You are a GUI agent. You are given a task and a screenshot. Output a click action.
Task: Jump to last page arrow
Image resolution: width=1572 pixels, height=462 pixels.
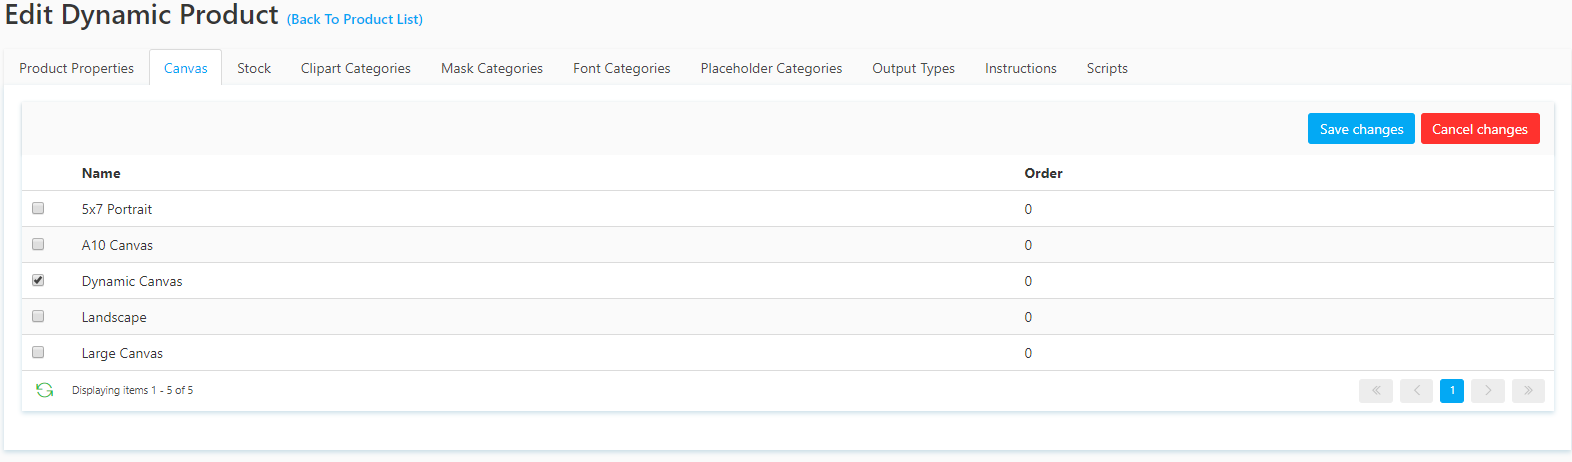[1528, 391]
